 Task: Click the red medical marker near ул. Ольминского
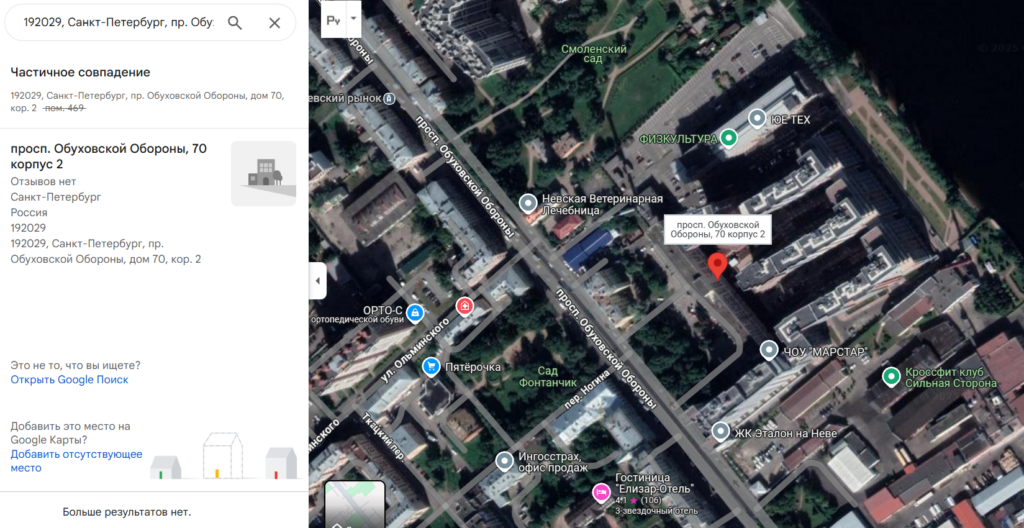point(464,305)
